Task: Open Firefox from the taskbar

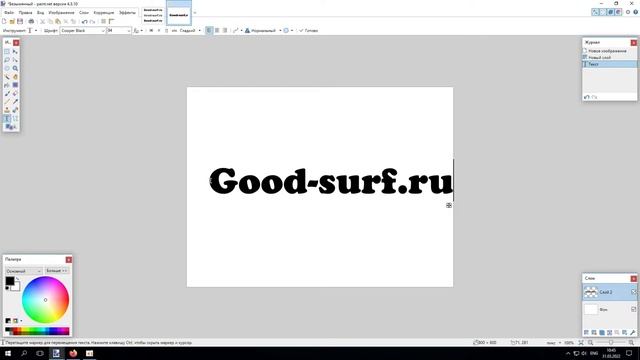Action: point(73,353)
